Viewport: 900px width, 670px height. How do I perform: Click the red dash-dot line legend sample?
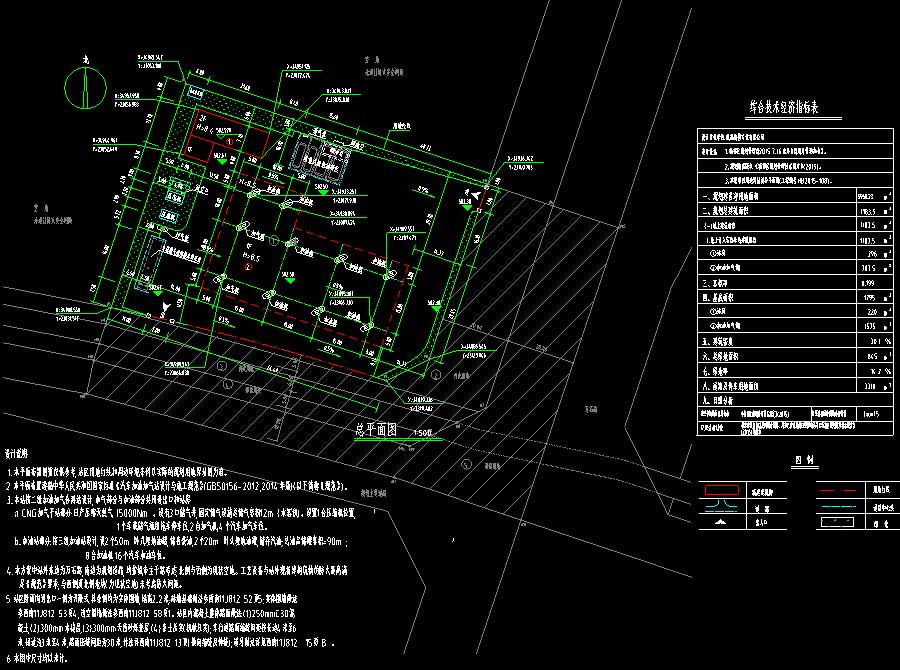tap(839, 491)
